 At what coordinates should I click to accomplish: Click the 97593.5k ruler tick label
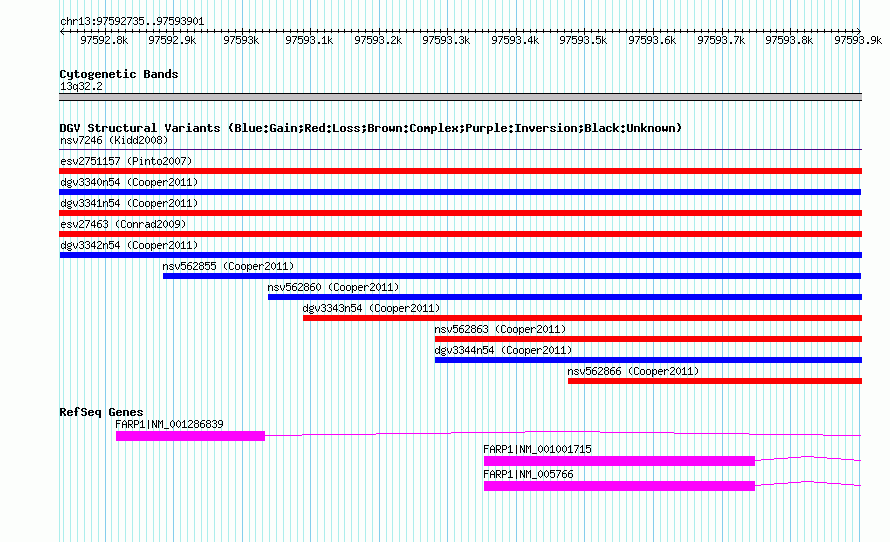(x=583, y=40)
